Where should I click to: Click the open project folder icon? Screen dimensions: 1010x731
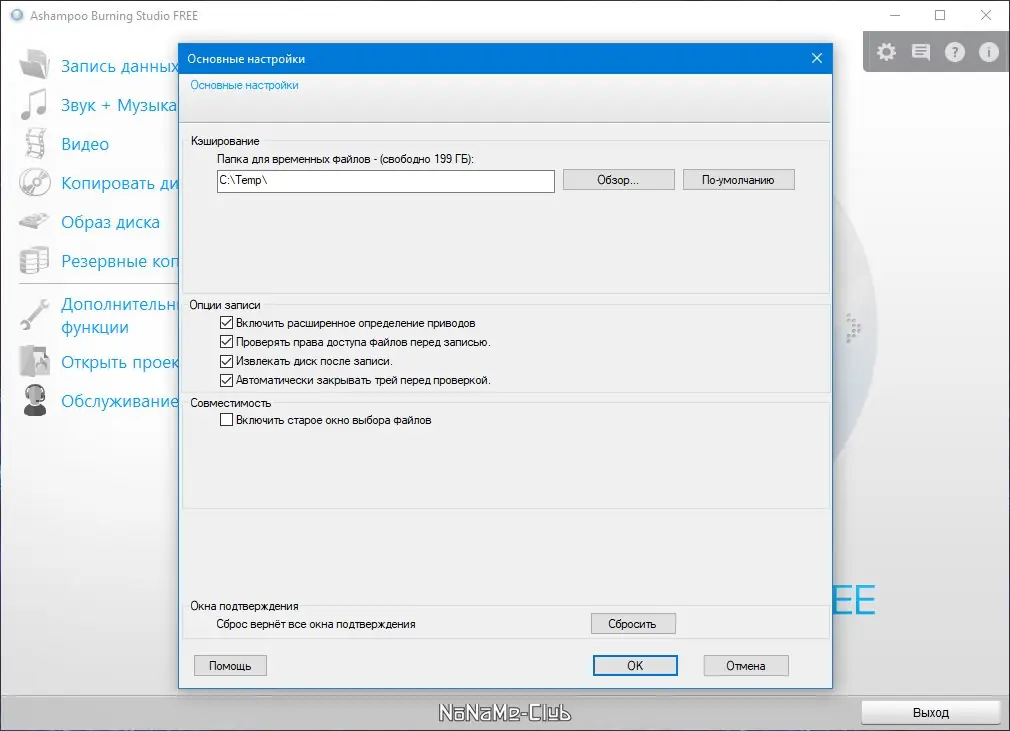34,361
